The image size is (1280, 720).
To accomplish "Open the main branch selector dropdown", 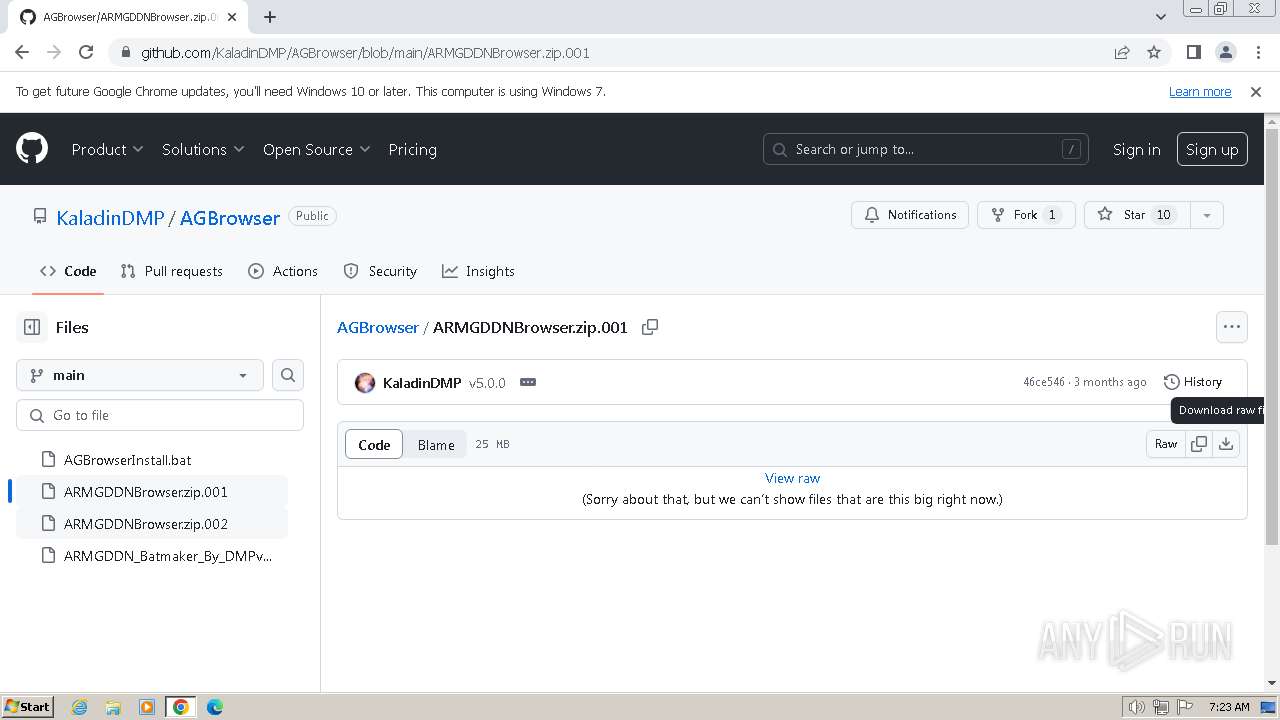I will (x=140, y=375).
